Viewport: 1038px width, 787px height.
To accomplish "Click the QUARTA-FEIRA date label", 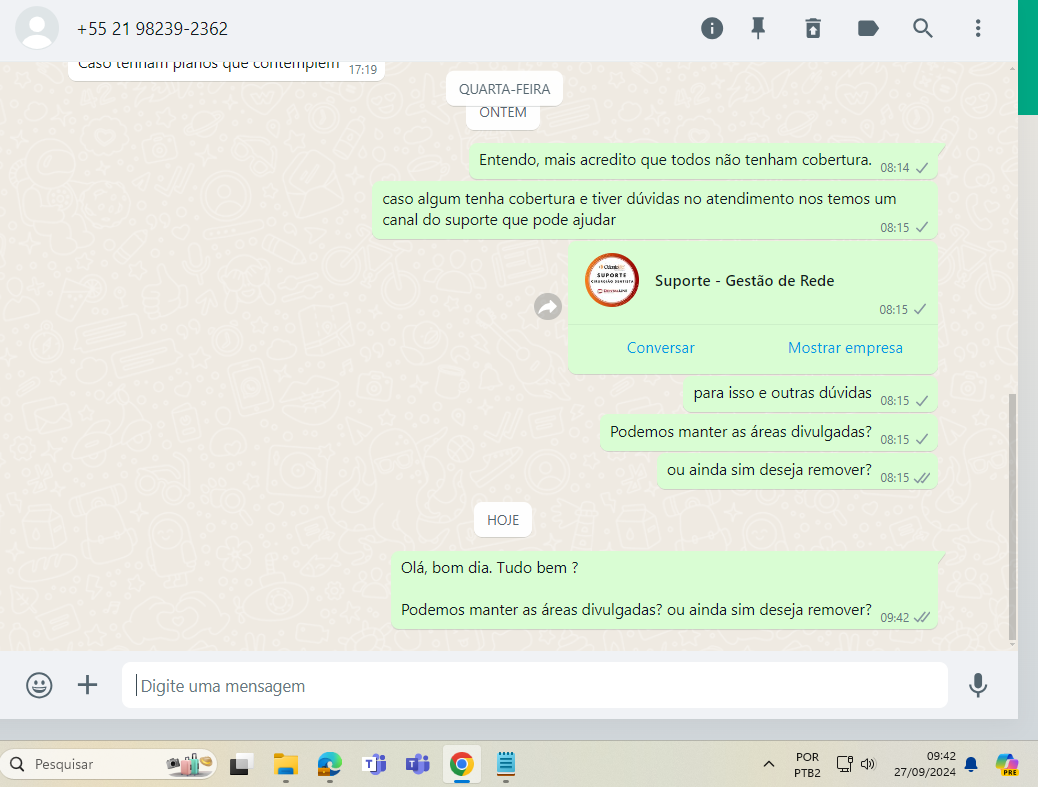I will [504, 89].
